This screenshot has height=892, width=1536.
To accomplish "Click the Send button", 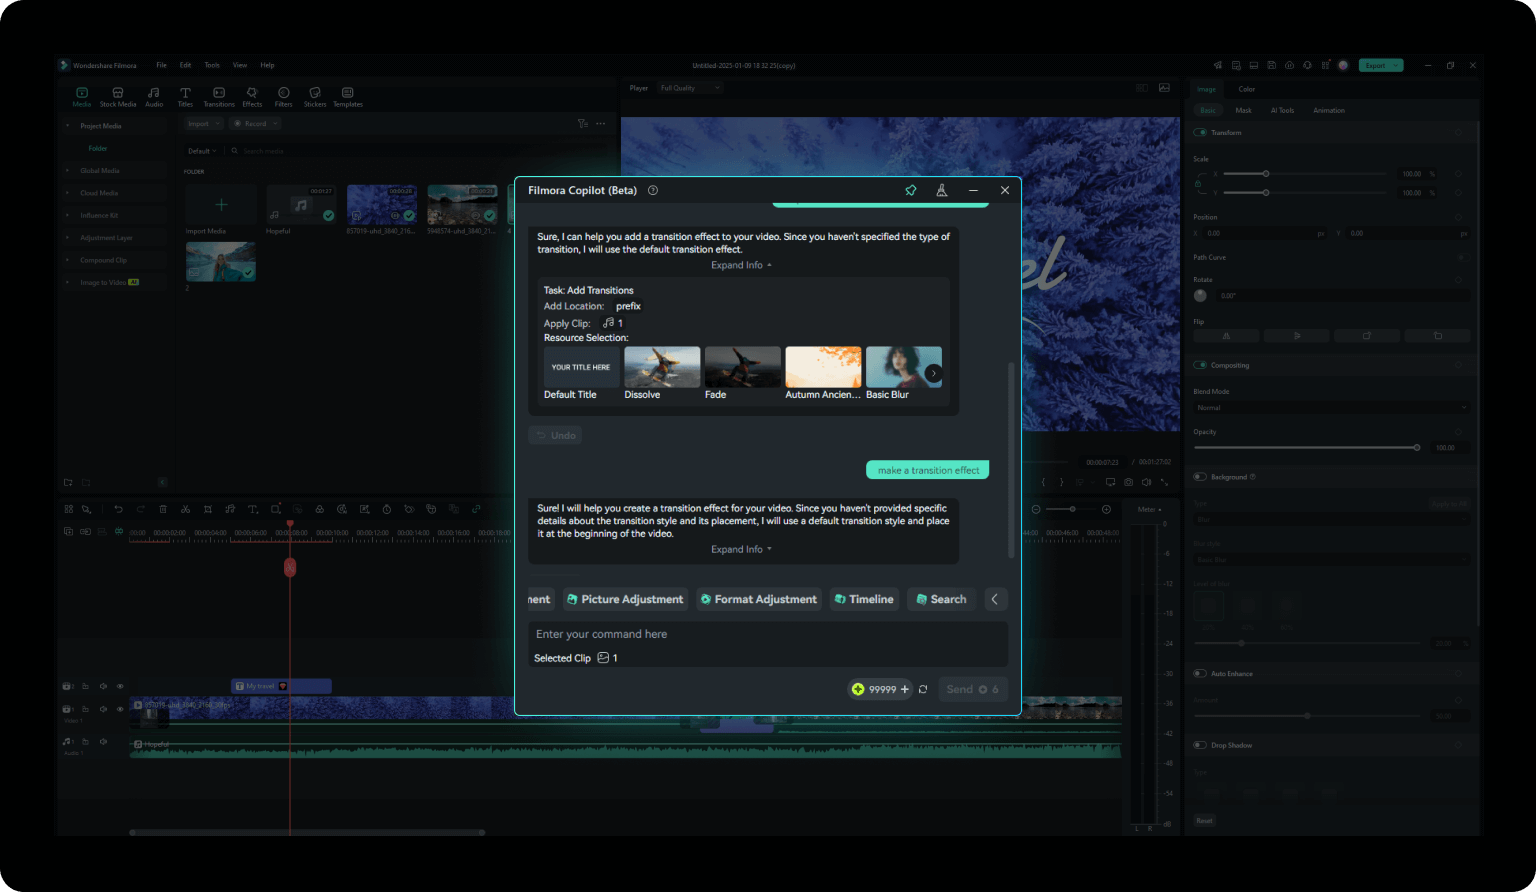I will point(972,689).
